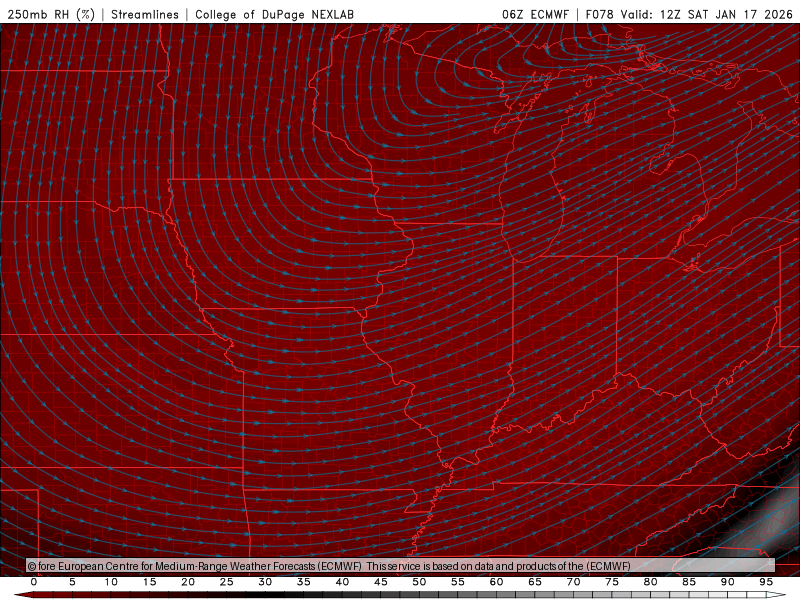Screen dimensions: 800x600
Task: Click the 'F078' forecast hour text
Action: 599,14
